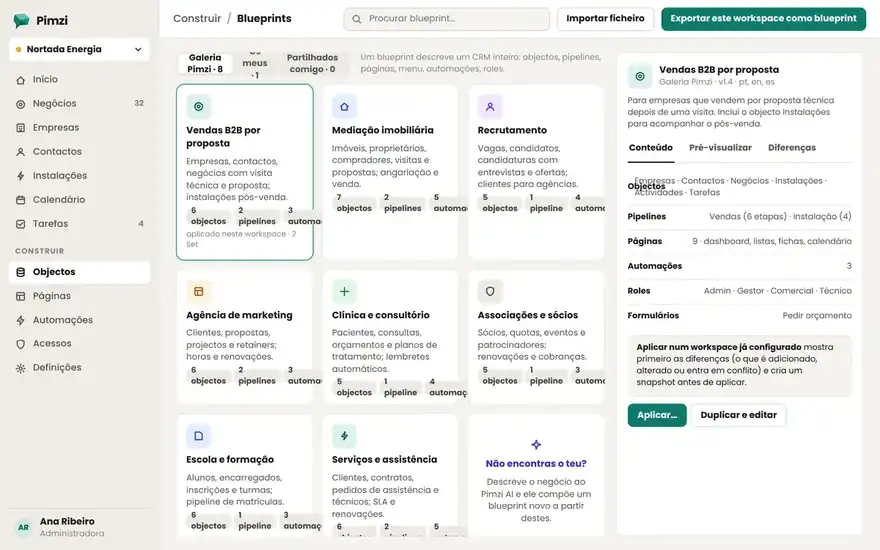880x550 pixels.
Task: Select the Conteúdo tab
Action: coord(650,148)
